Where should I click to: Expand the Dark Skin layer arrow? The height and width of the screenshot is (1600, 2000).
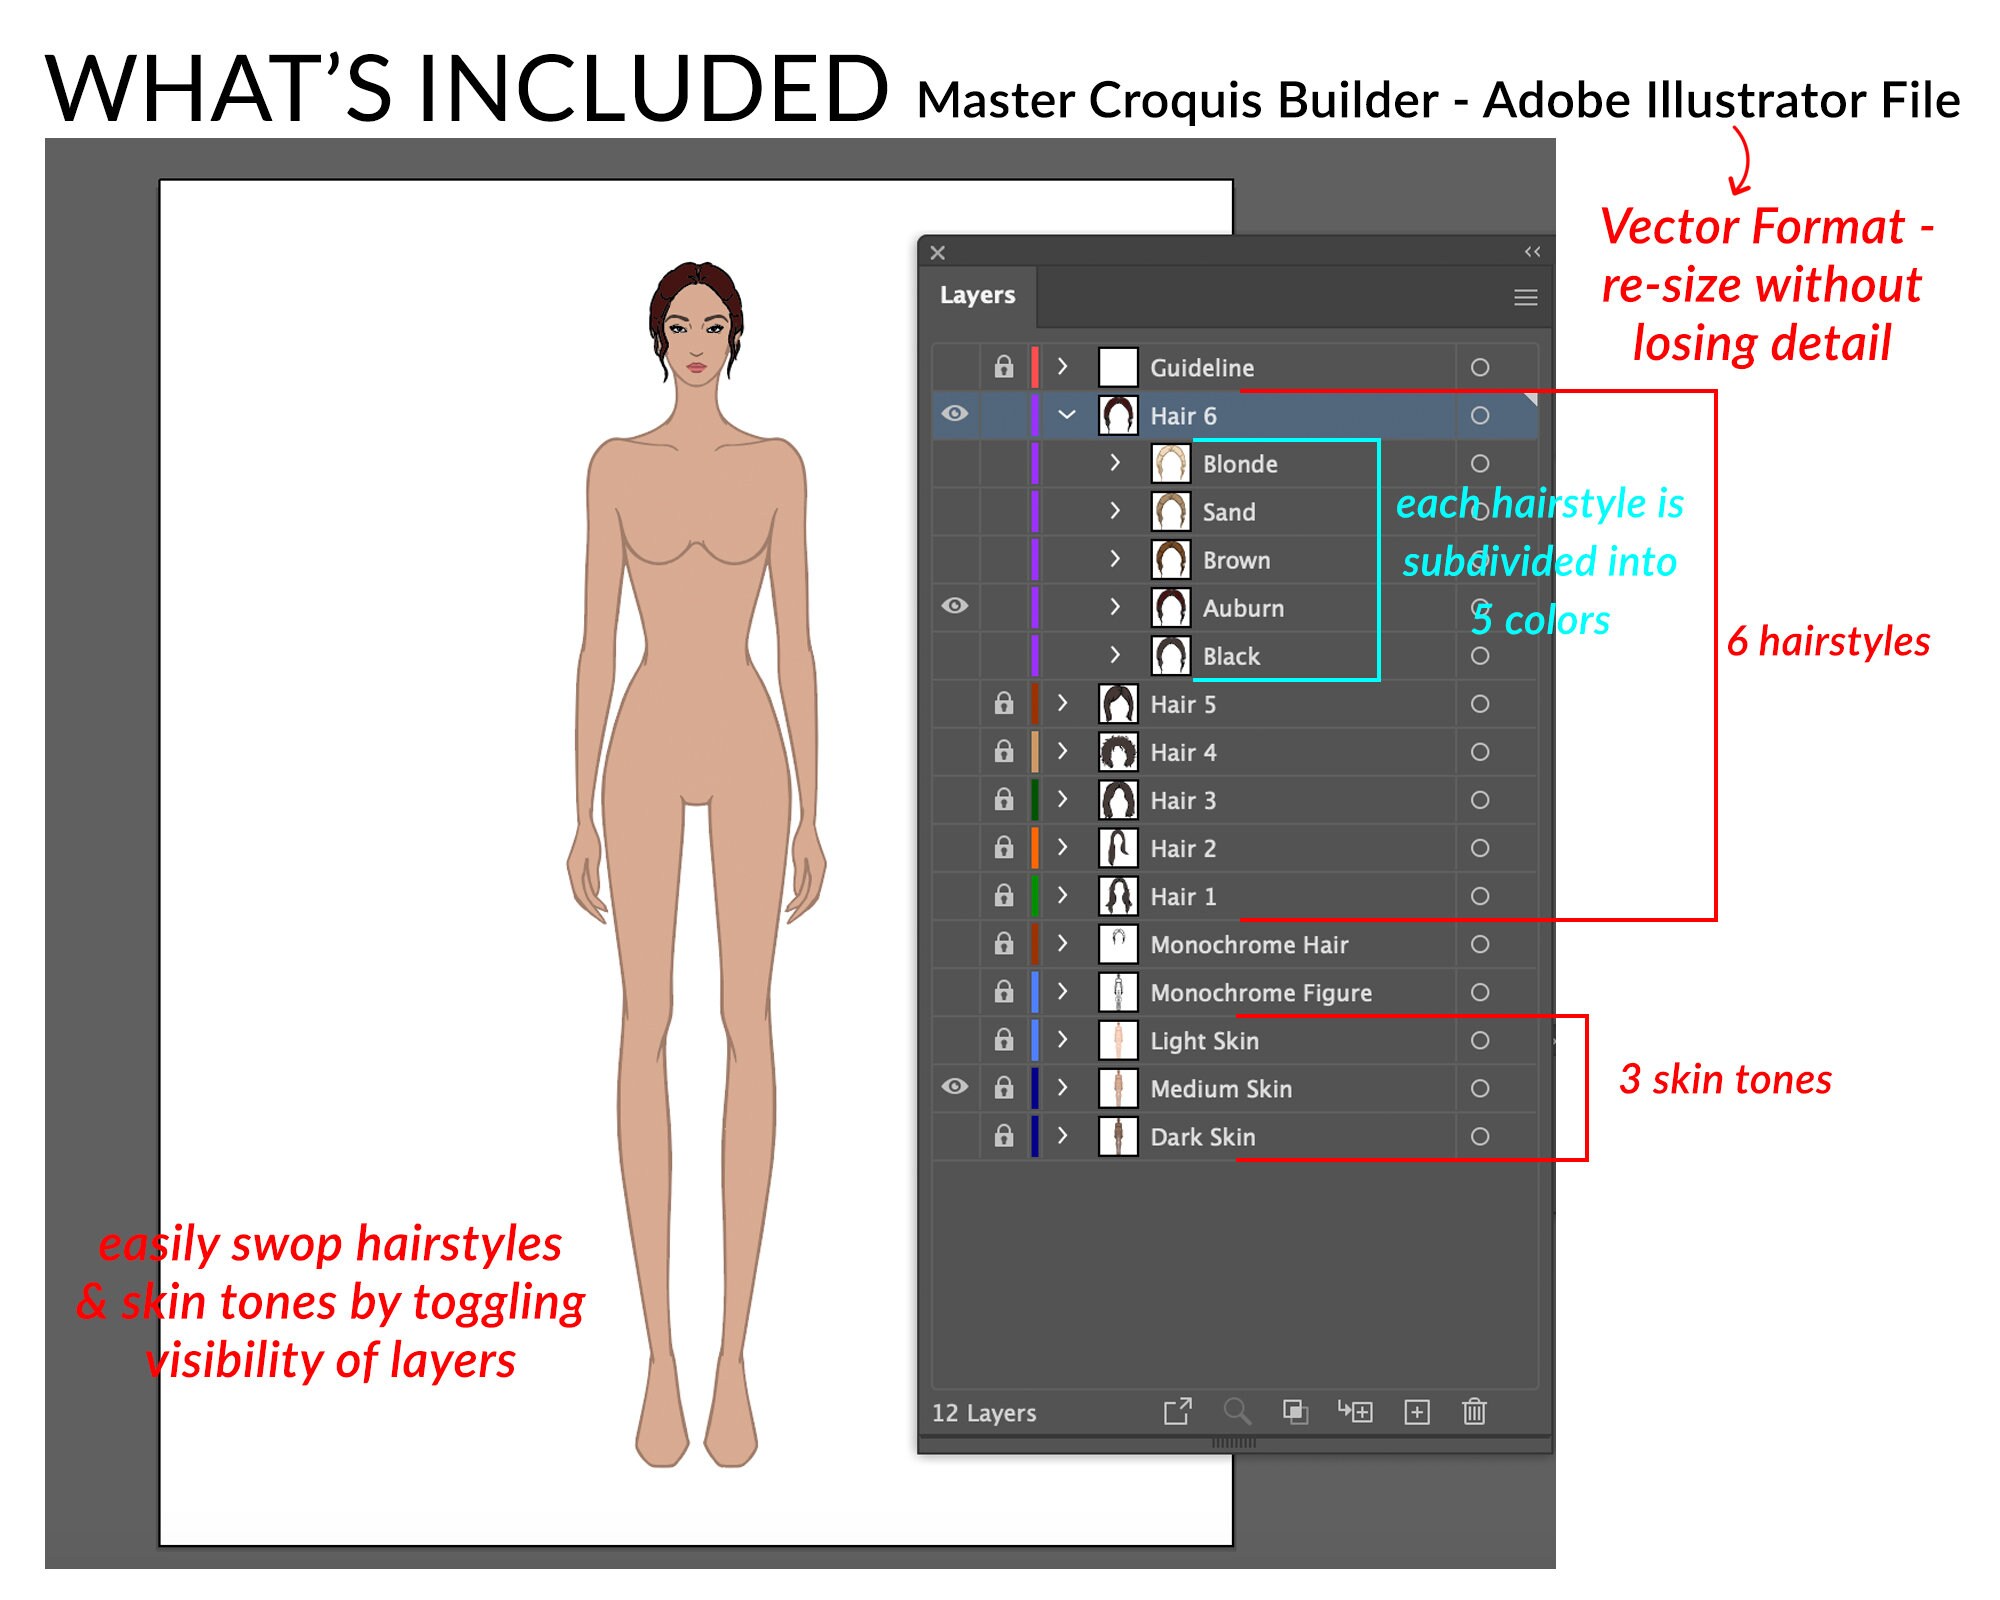[x=1063, y=1136]
